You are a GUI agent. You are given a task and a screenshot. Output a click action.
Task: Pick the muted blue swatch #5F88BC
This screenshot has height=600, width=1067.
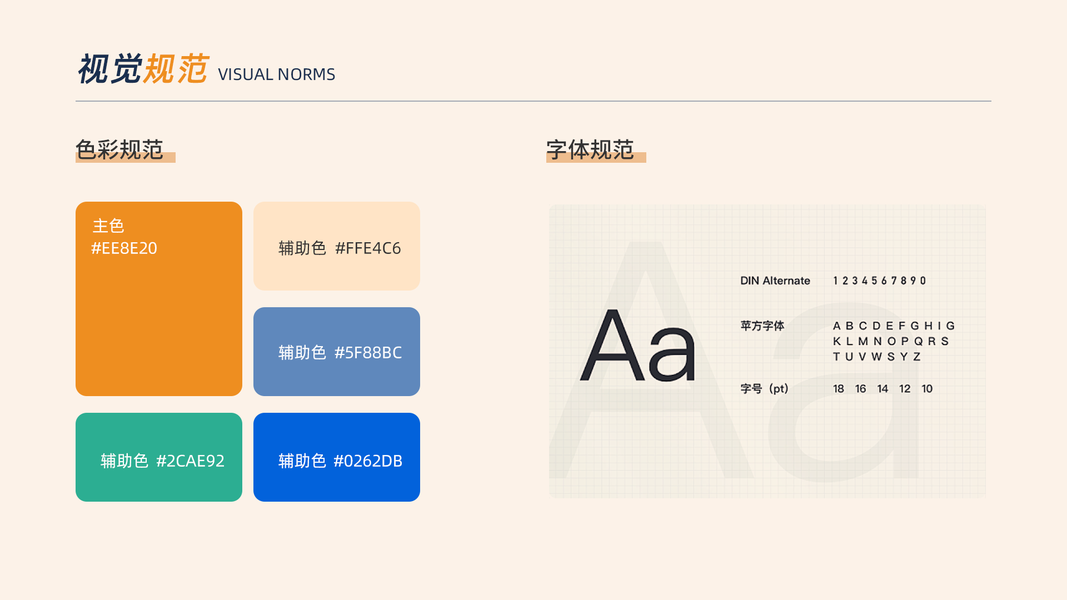point(337,352)
